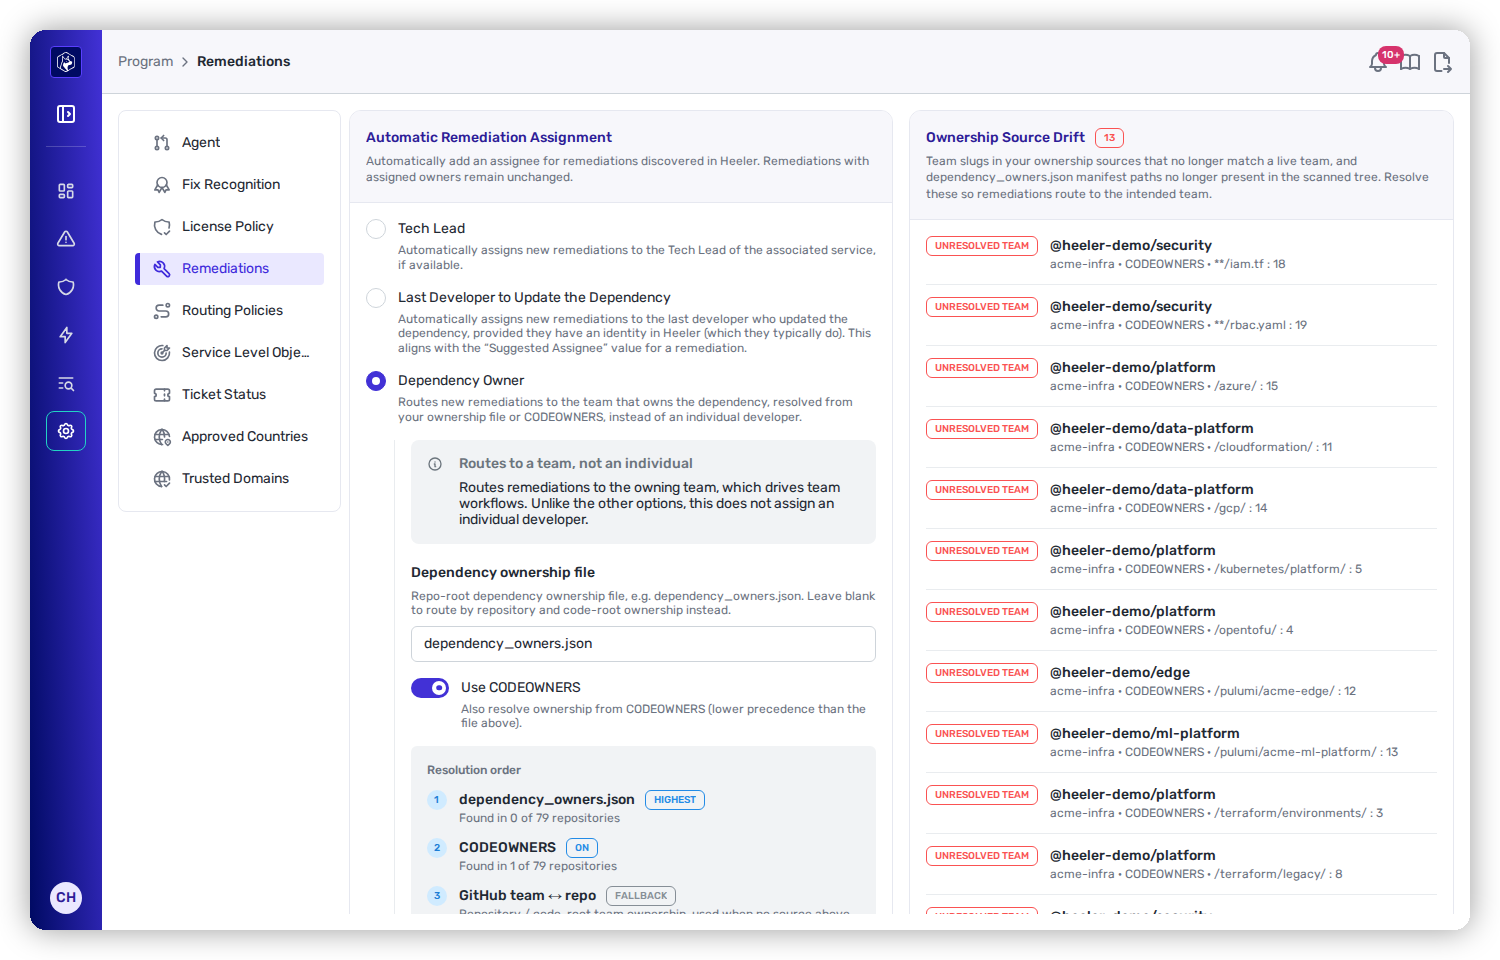
Task: Open the @heeler-demo/platform /azure/ drift row
Action: point(1181,376)
